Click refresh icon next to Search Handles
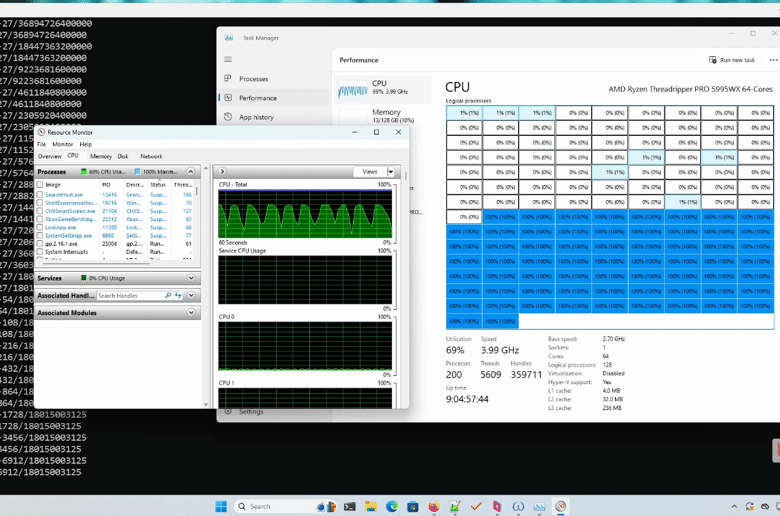Image resolution: width=780 pixels, height=516 pixels. point(178,296)
